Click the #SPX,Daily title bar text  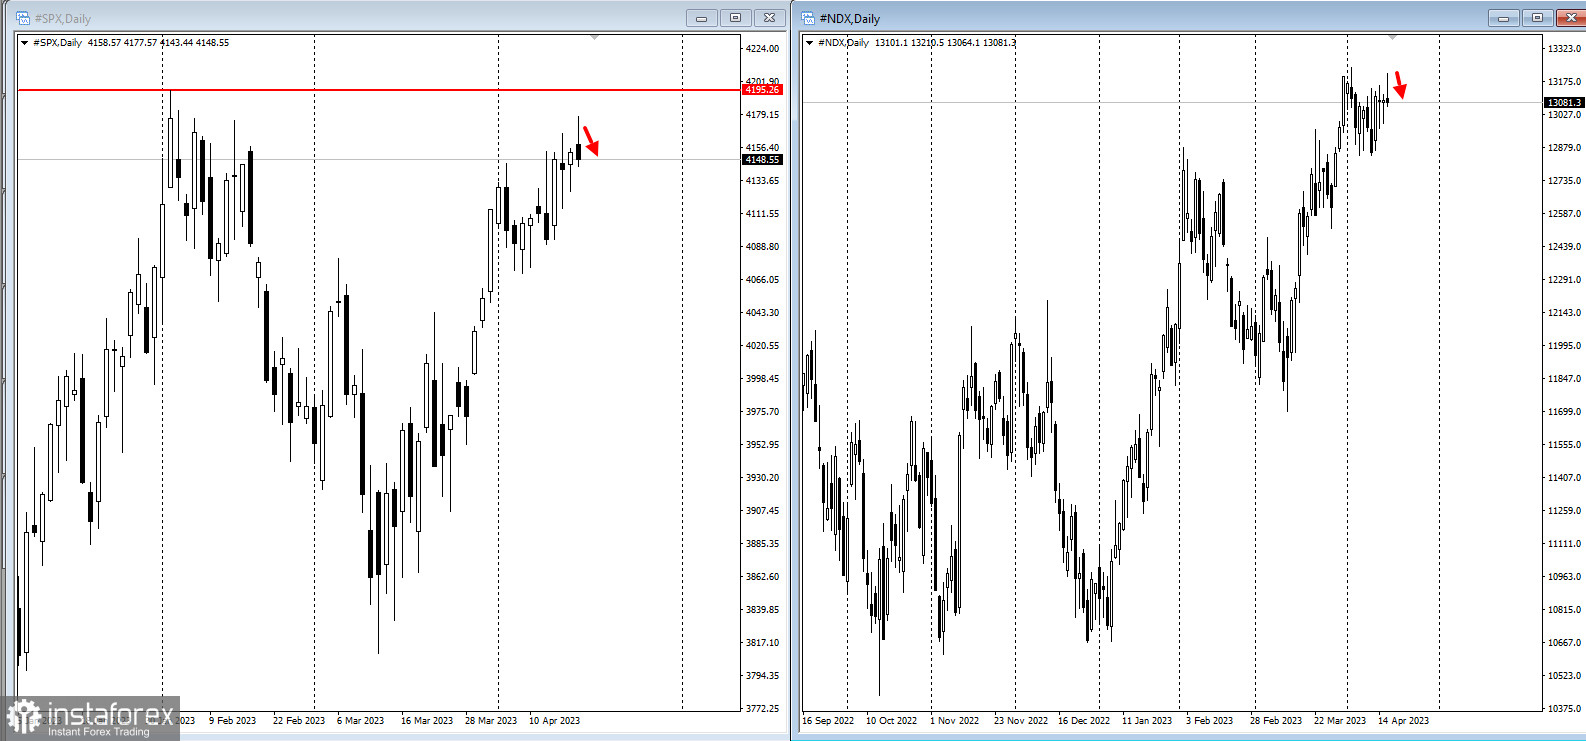[62, 19]
